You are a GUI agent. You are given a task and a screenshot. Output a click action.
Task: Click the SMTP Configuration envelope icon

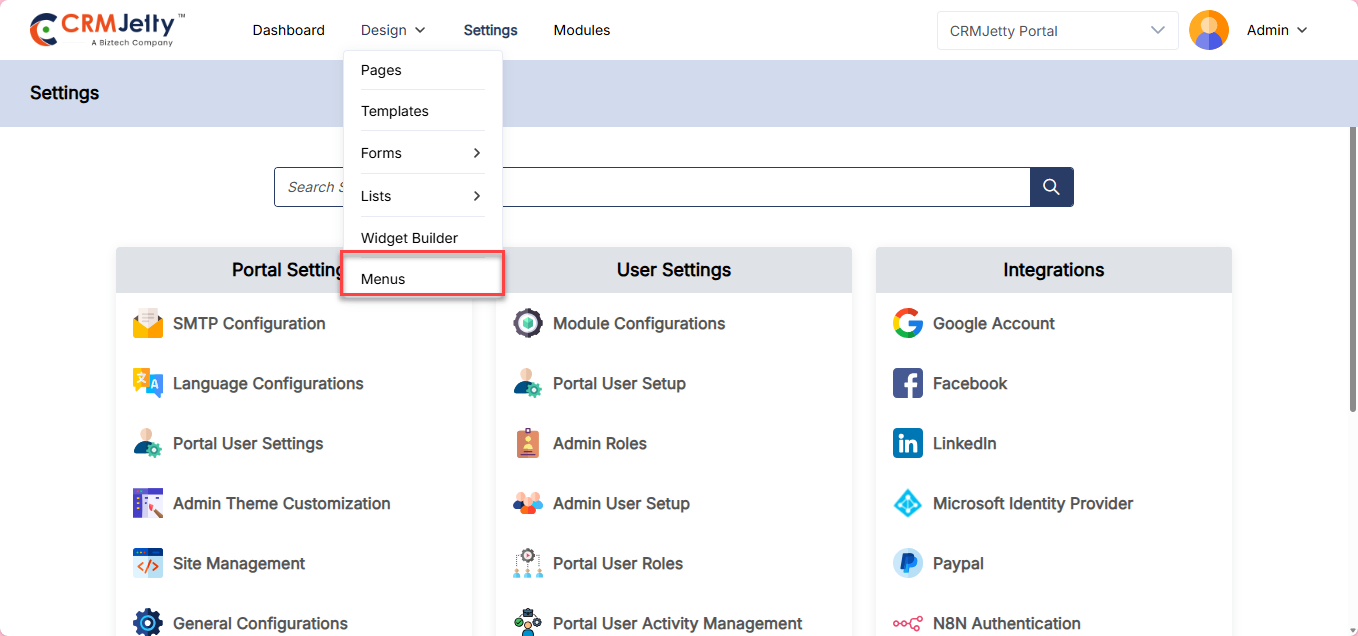148,324
